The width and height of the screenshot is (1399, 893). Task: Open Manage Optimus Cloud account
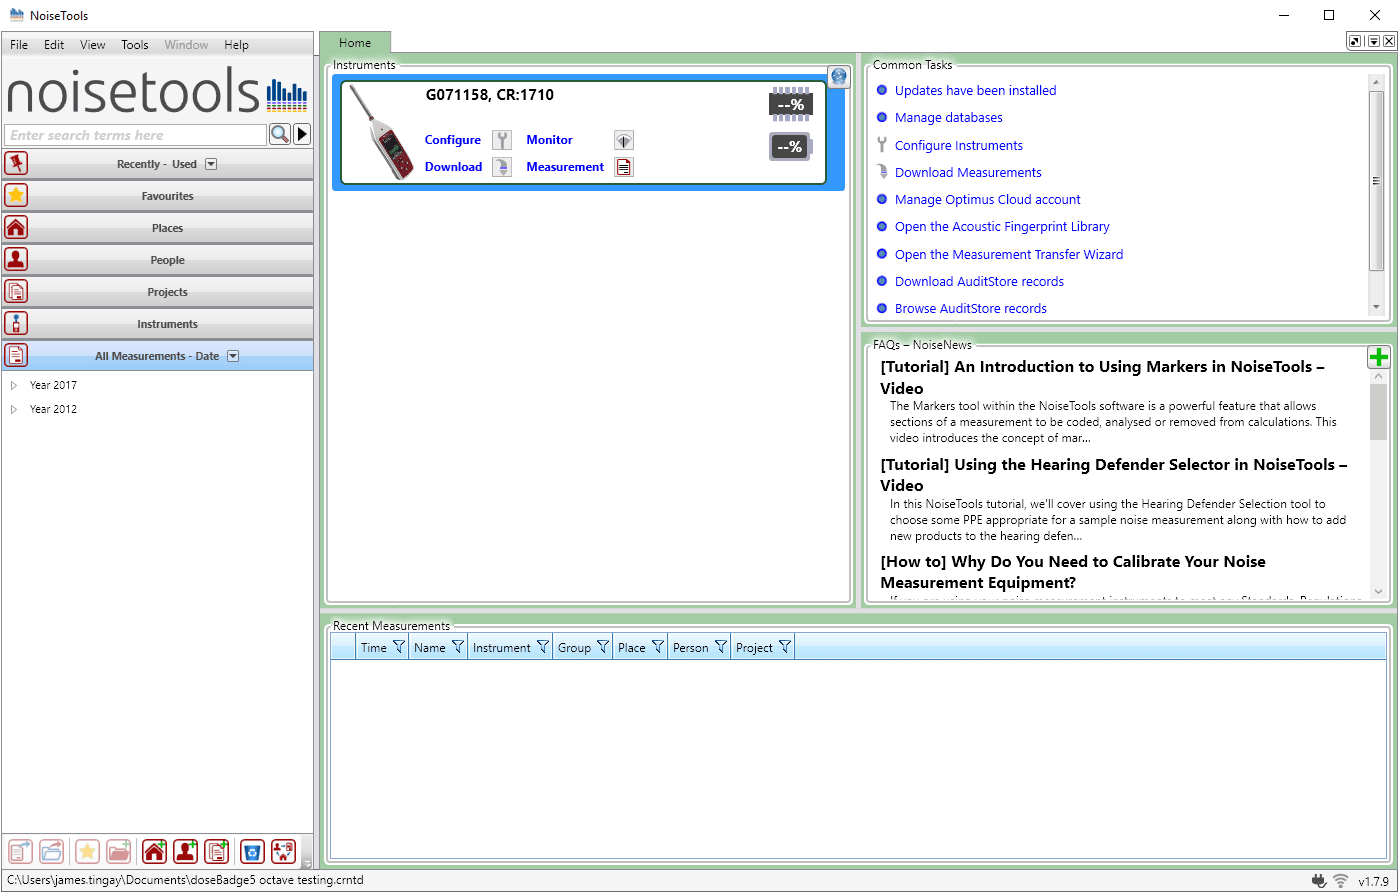[988, 199]
